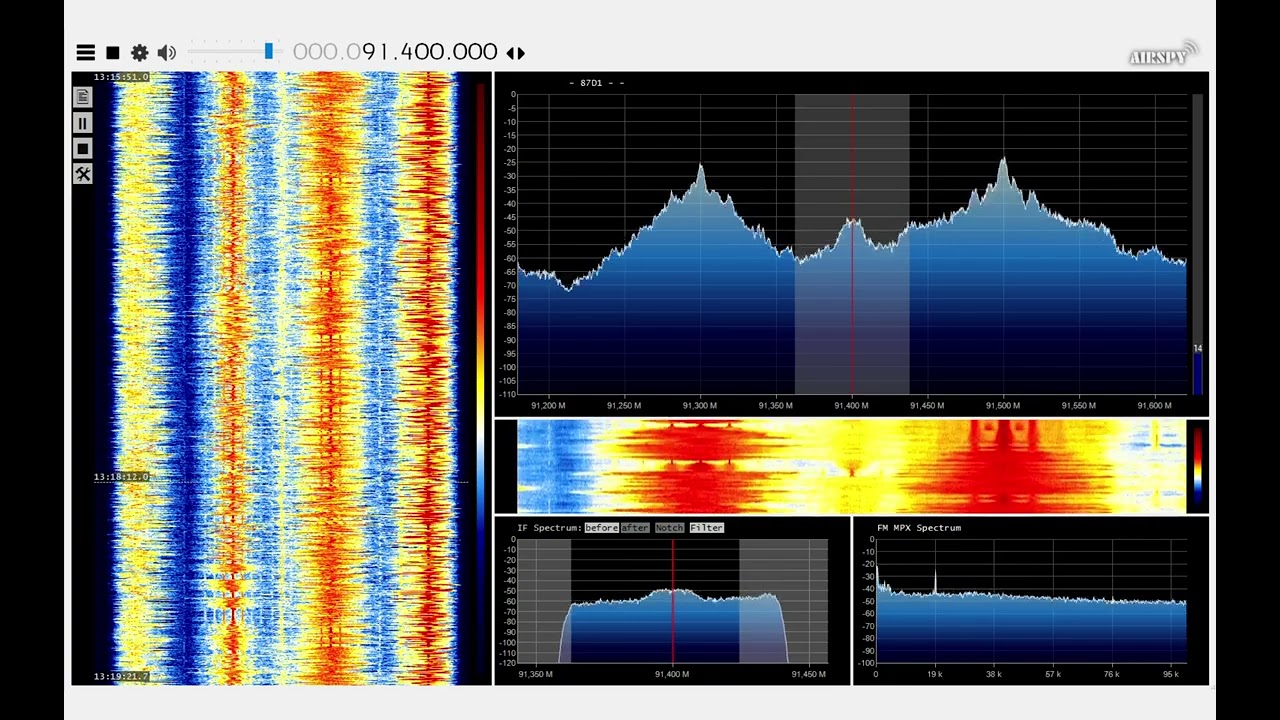Adjust the volume slider handle
The width and height of the screenshot is (1280, 720).
pyautogui.click(x=268, y=51)
